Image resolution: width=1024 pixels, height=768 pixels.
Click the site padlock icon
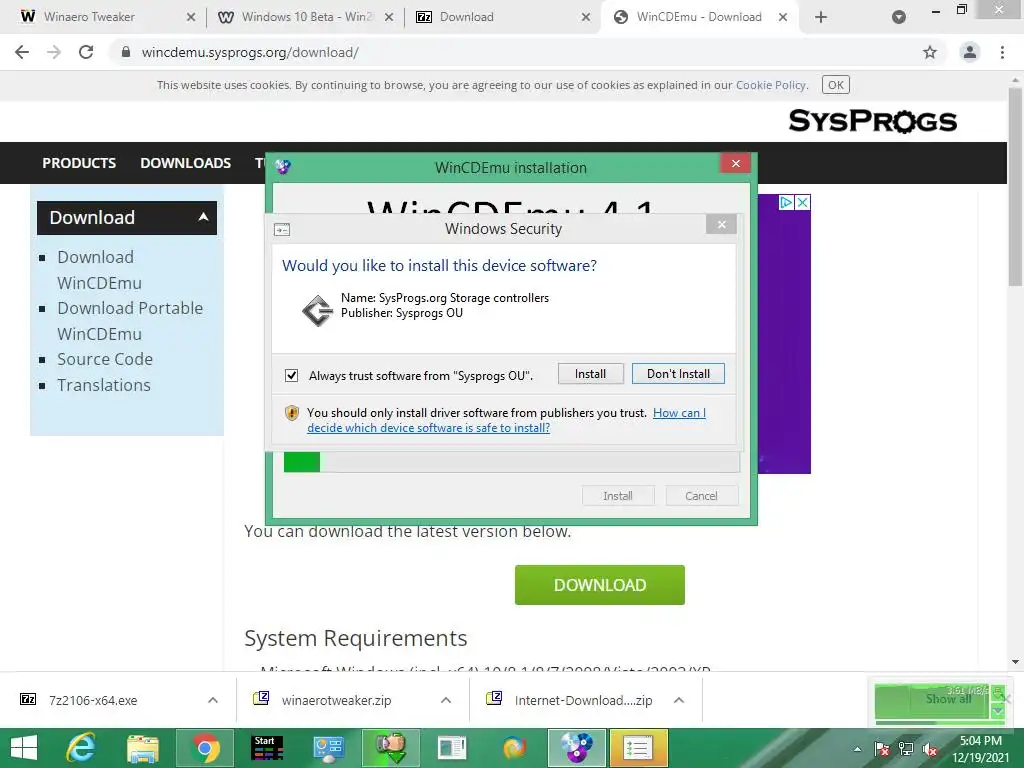(x=126, y=52)
